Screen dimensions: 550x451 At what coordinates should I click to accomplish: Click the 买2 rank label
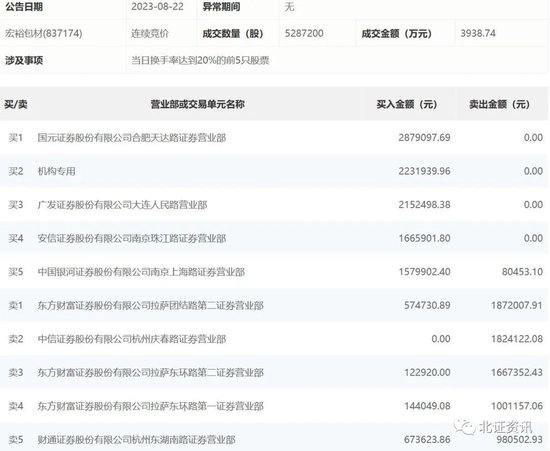[16, 171]
